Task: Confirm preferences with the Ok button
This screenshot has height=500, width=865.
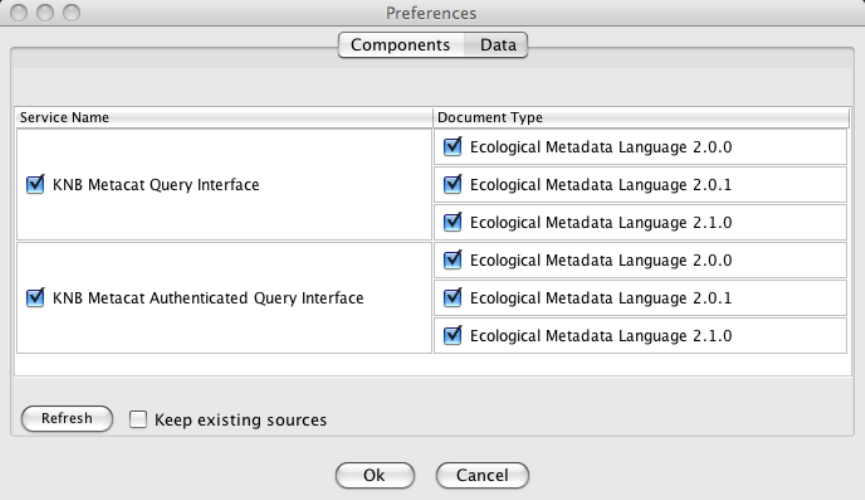Action: [x=374, y=475]
